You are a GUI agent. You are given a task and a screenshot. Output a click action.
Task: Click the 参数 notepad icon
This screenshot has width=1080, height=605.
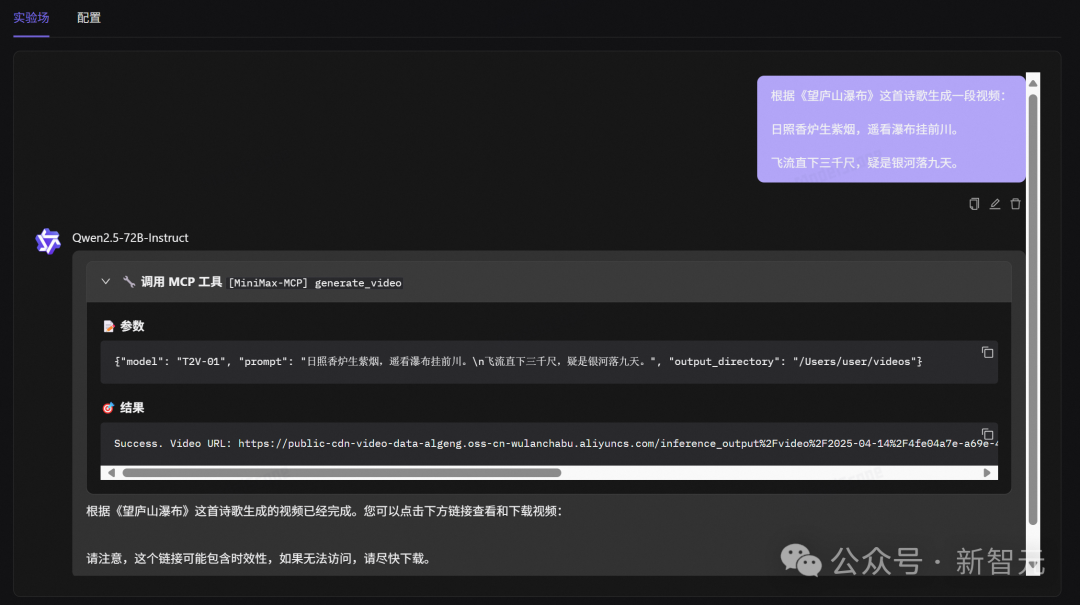coord(108,326)
